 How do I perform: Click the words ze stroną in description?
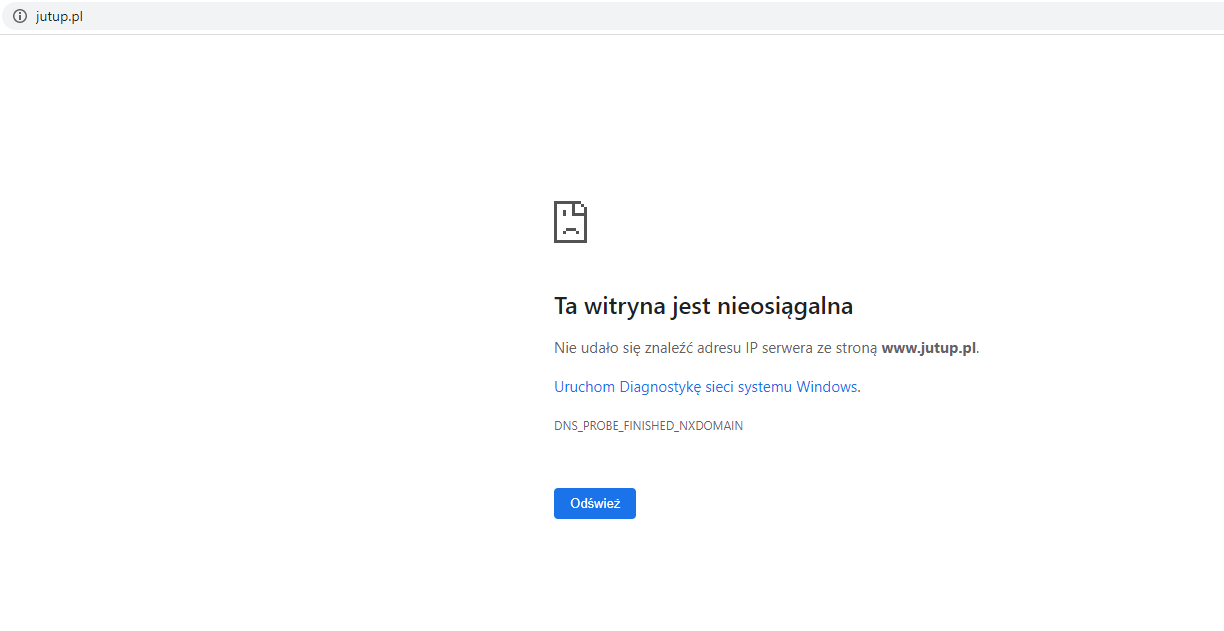[x=848, y=348]
